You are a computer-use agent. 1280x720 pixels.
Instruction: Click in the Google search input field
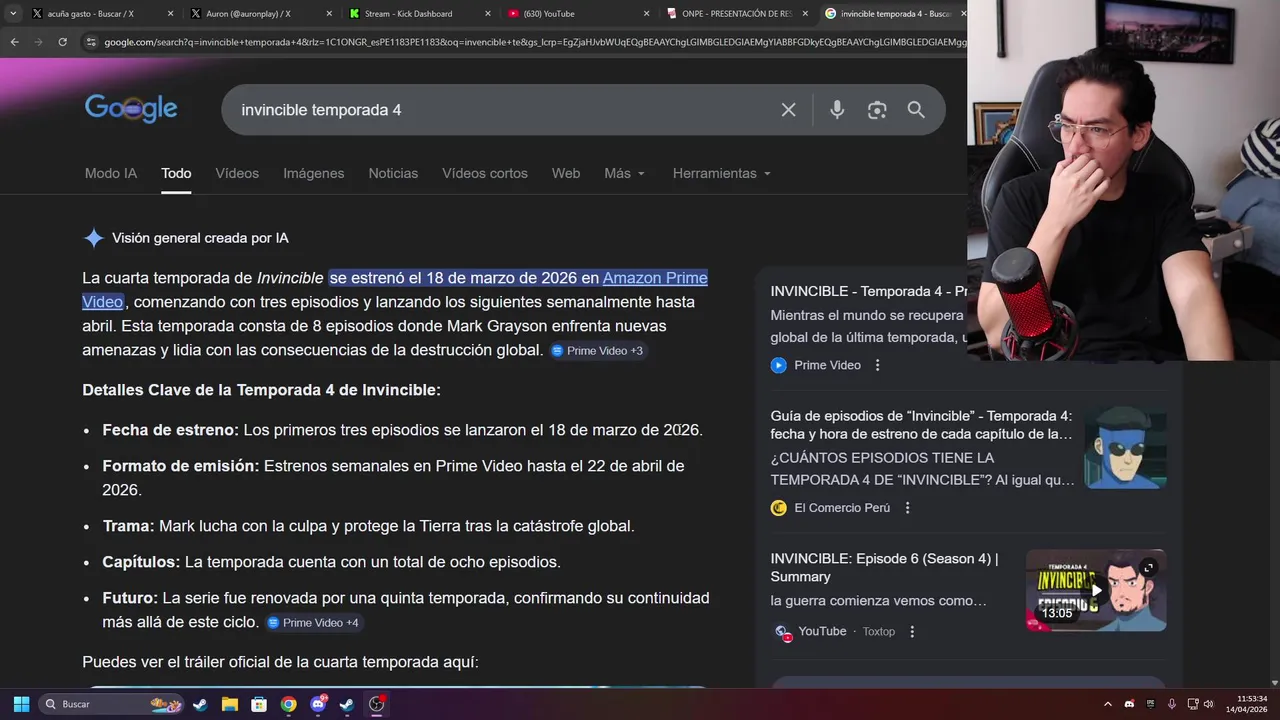[x=500, y=110]
